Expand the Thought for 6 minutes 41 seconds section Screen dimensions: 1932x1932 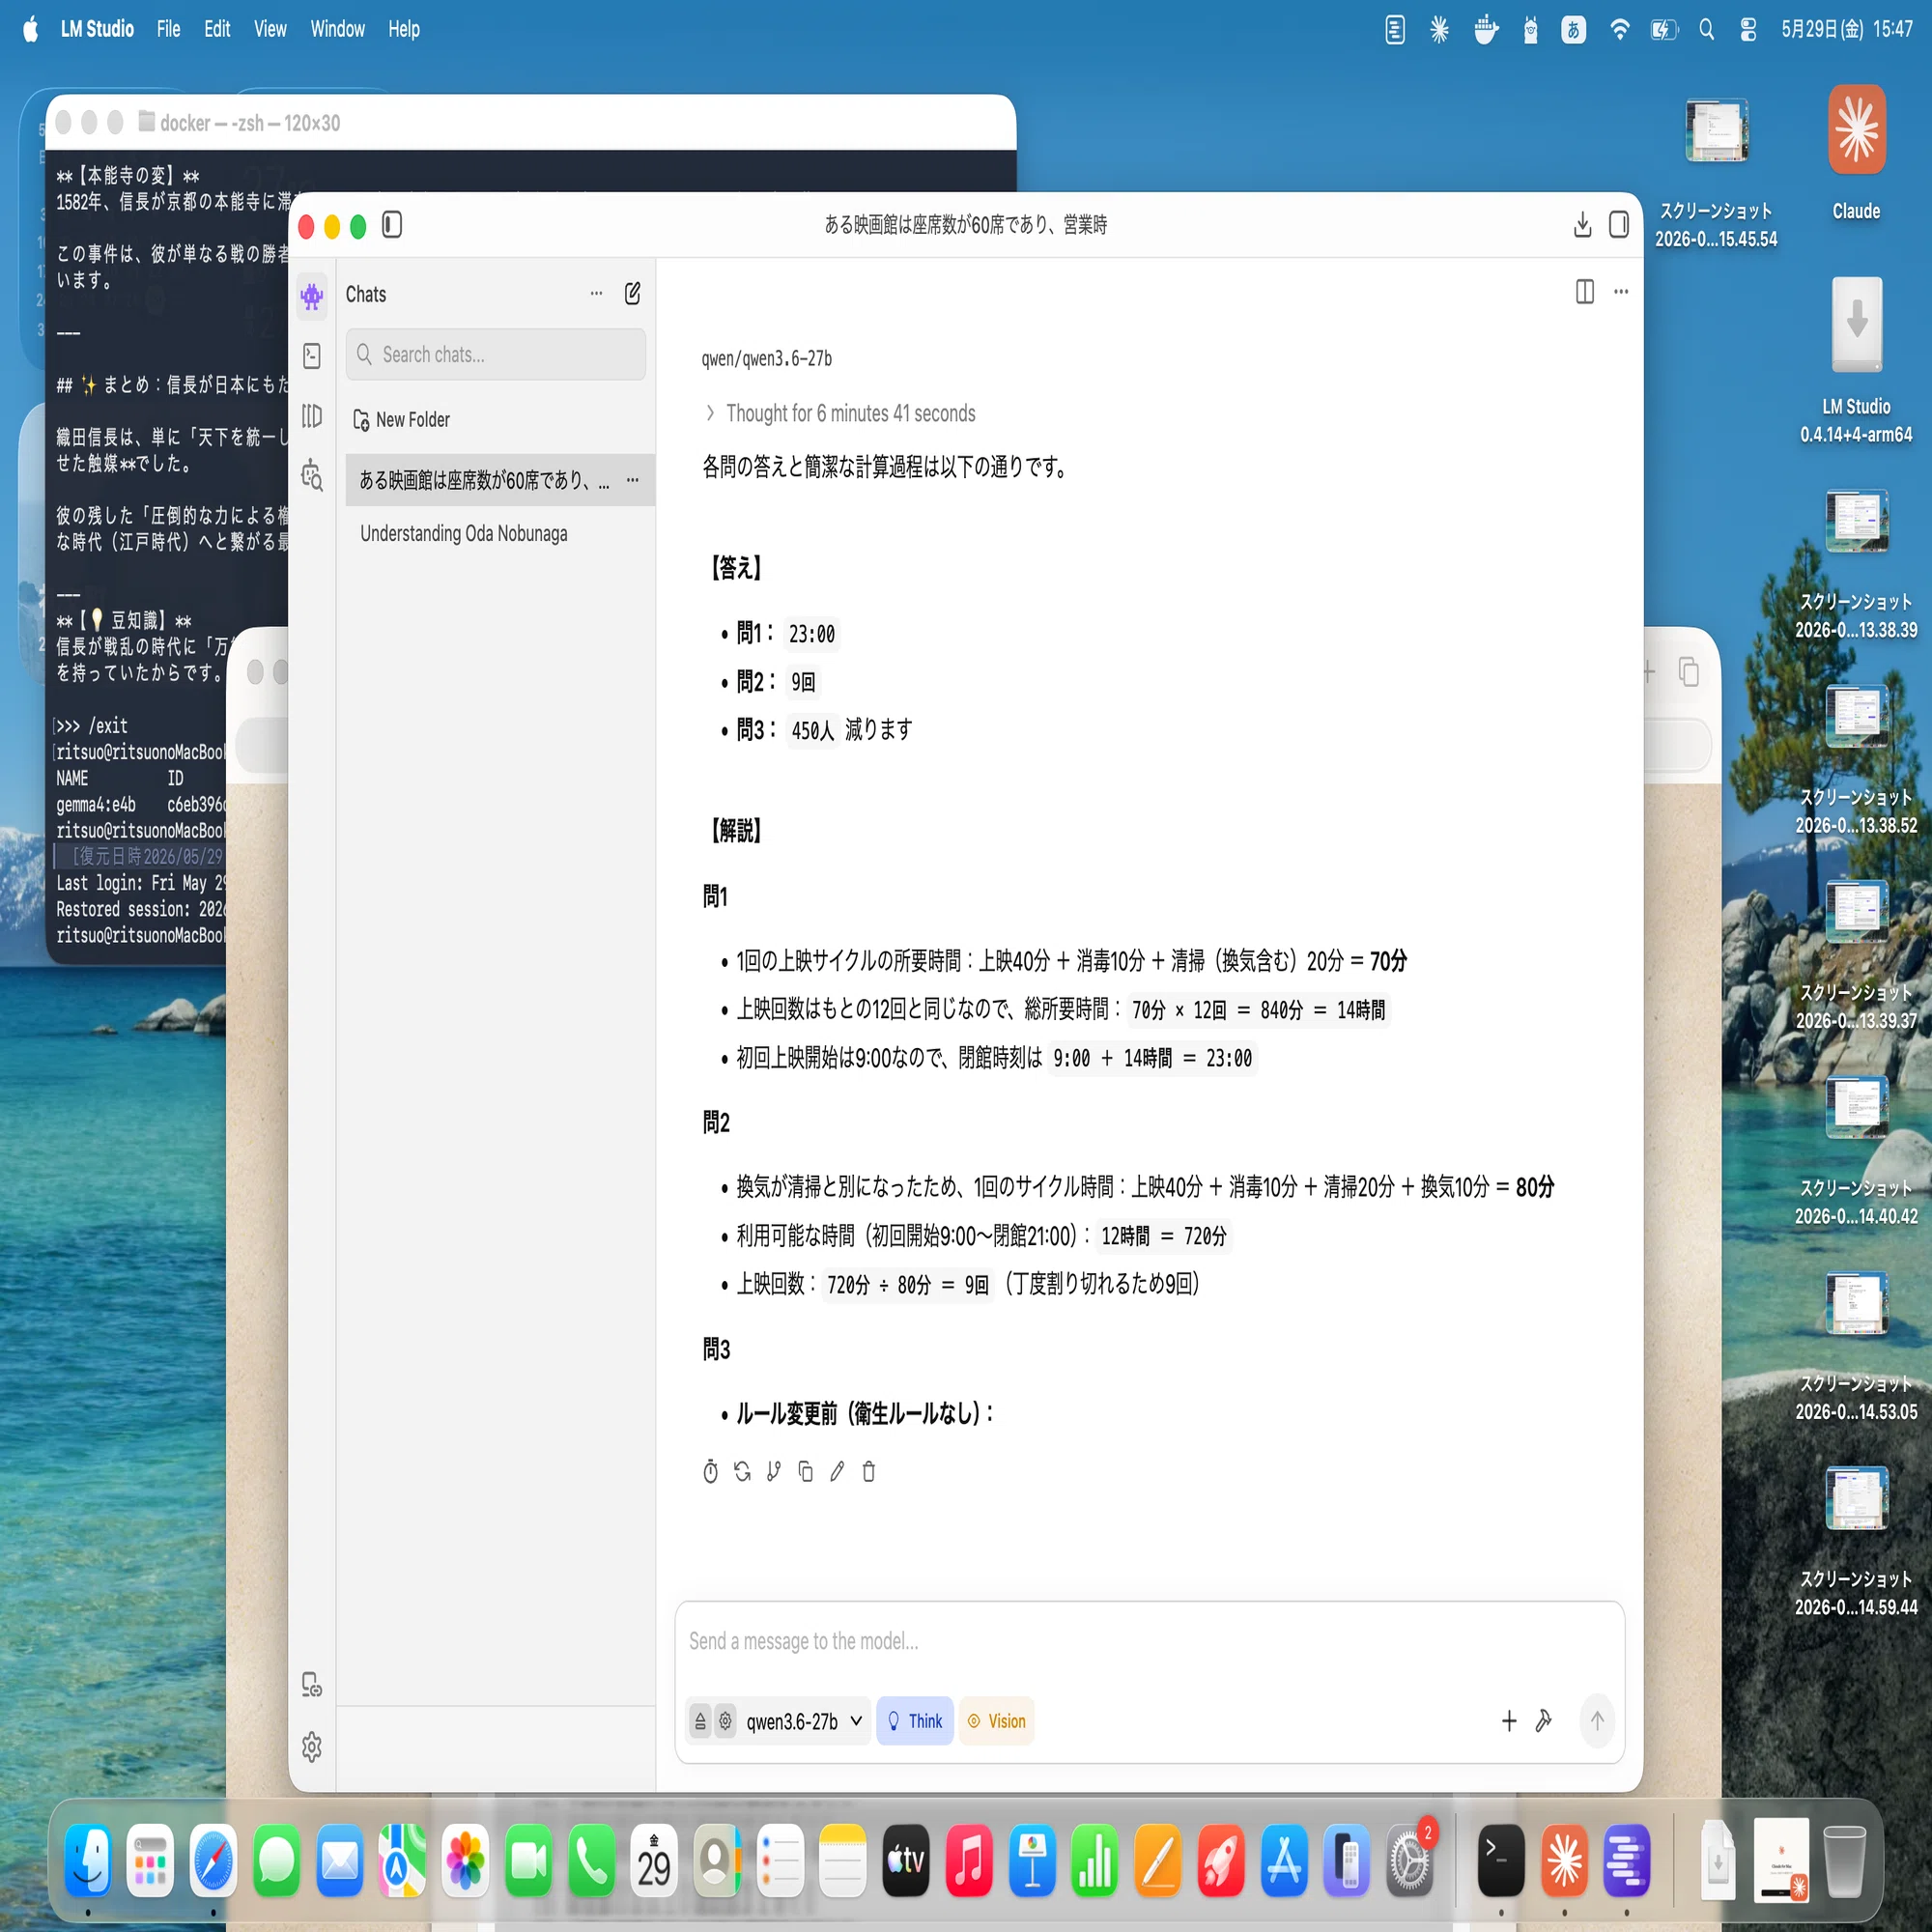[840, 413]
